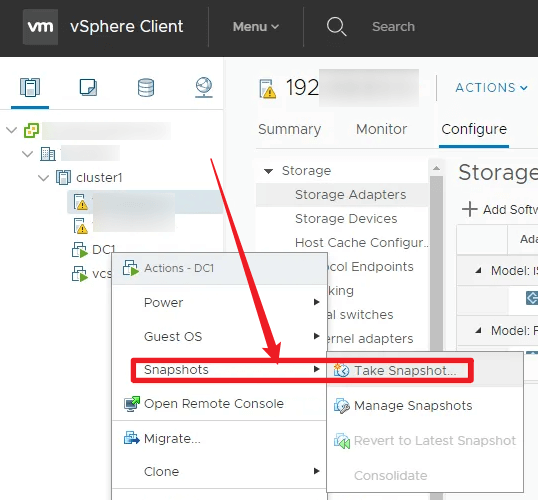
Task: Select Storage Devices in configure list
Action: coord(346,219)
